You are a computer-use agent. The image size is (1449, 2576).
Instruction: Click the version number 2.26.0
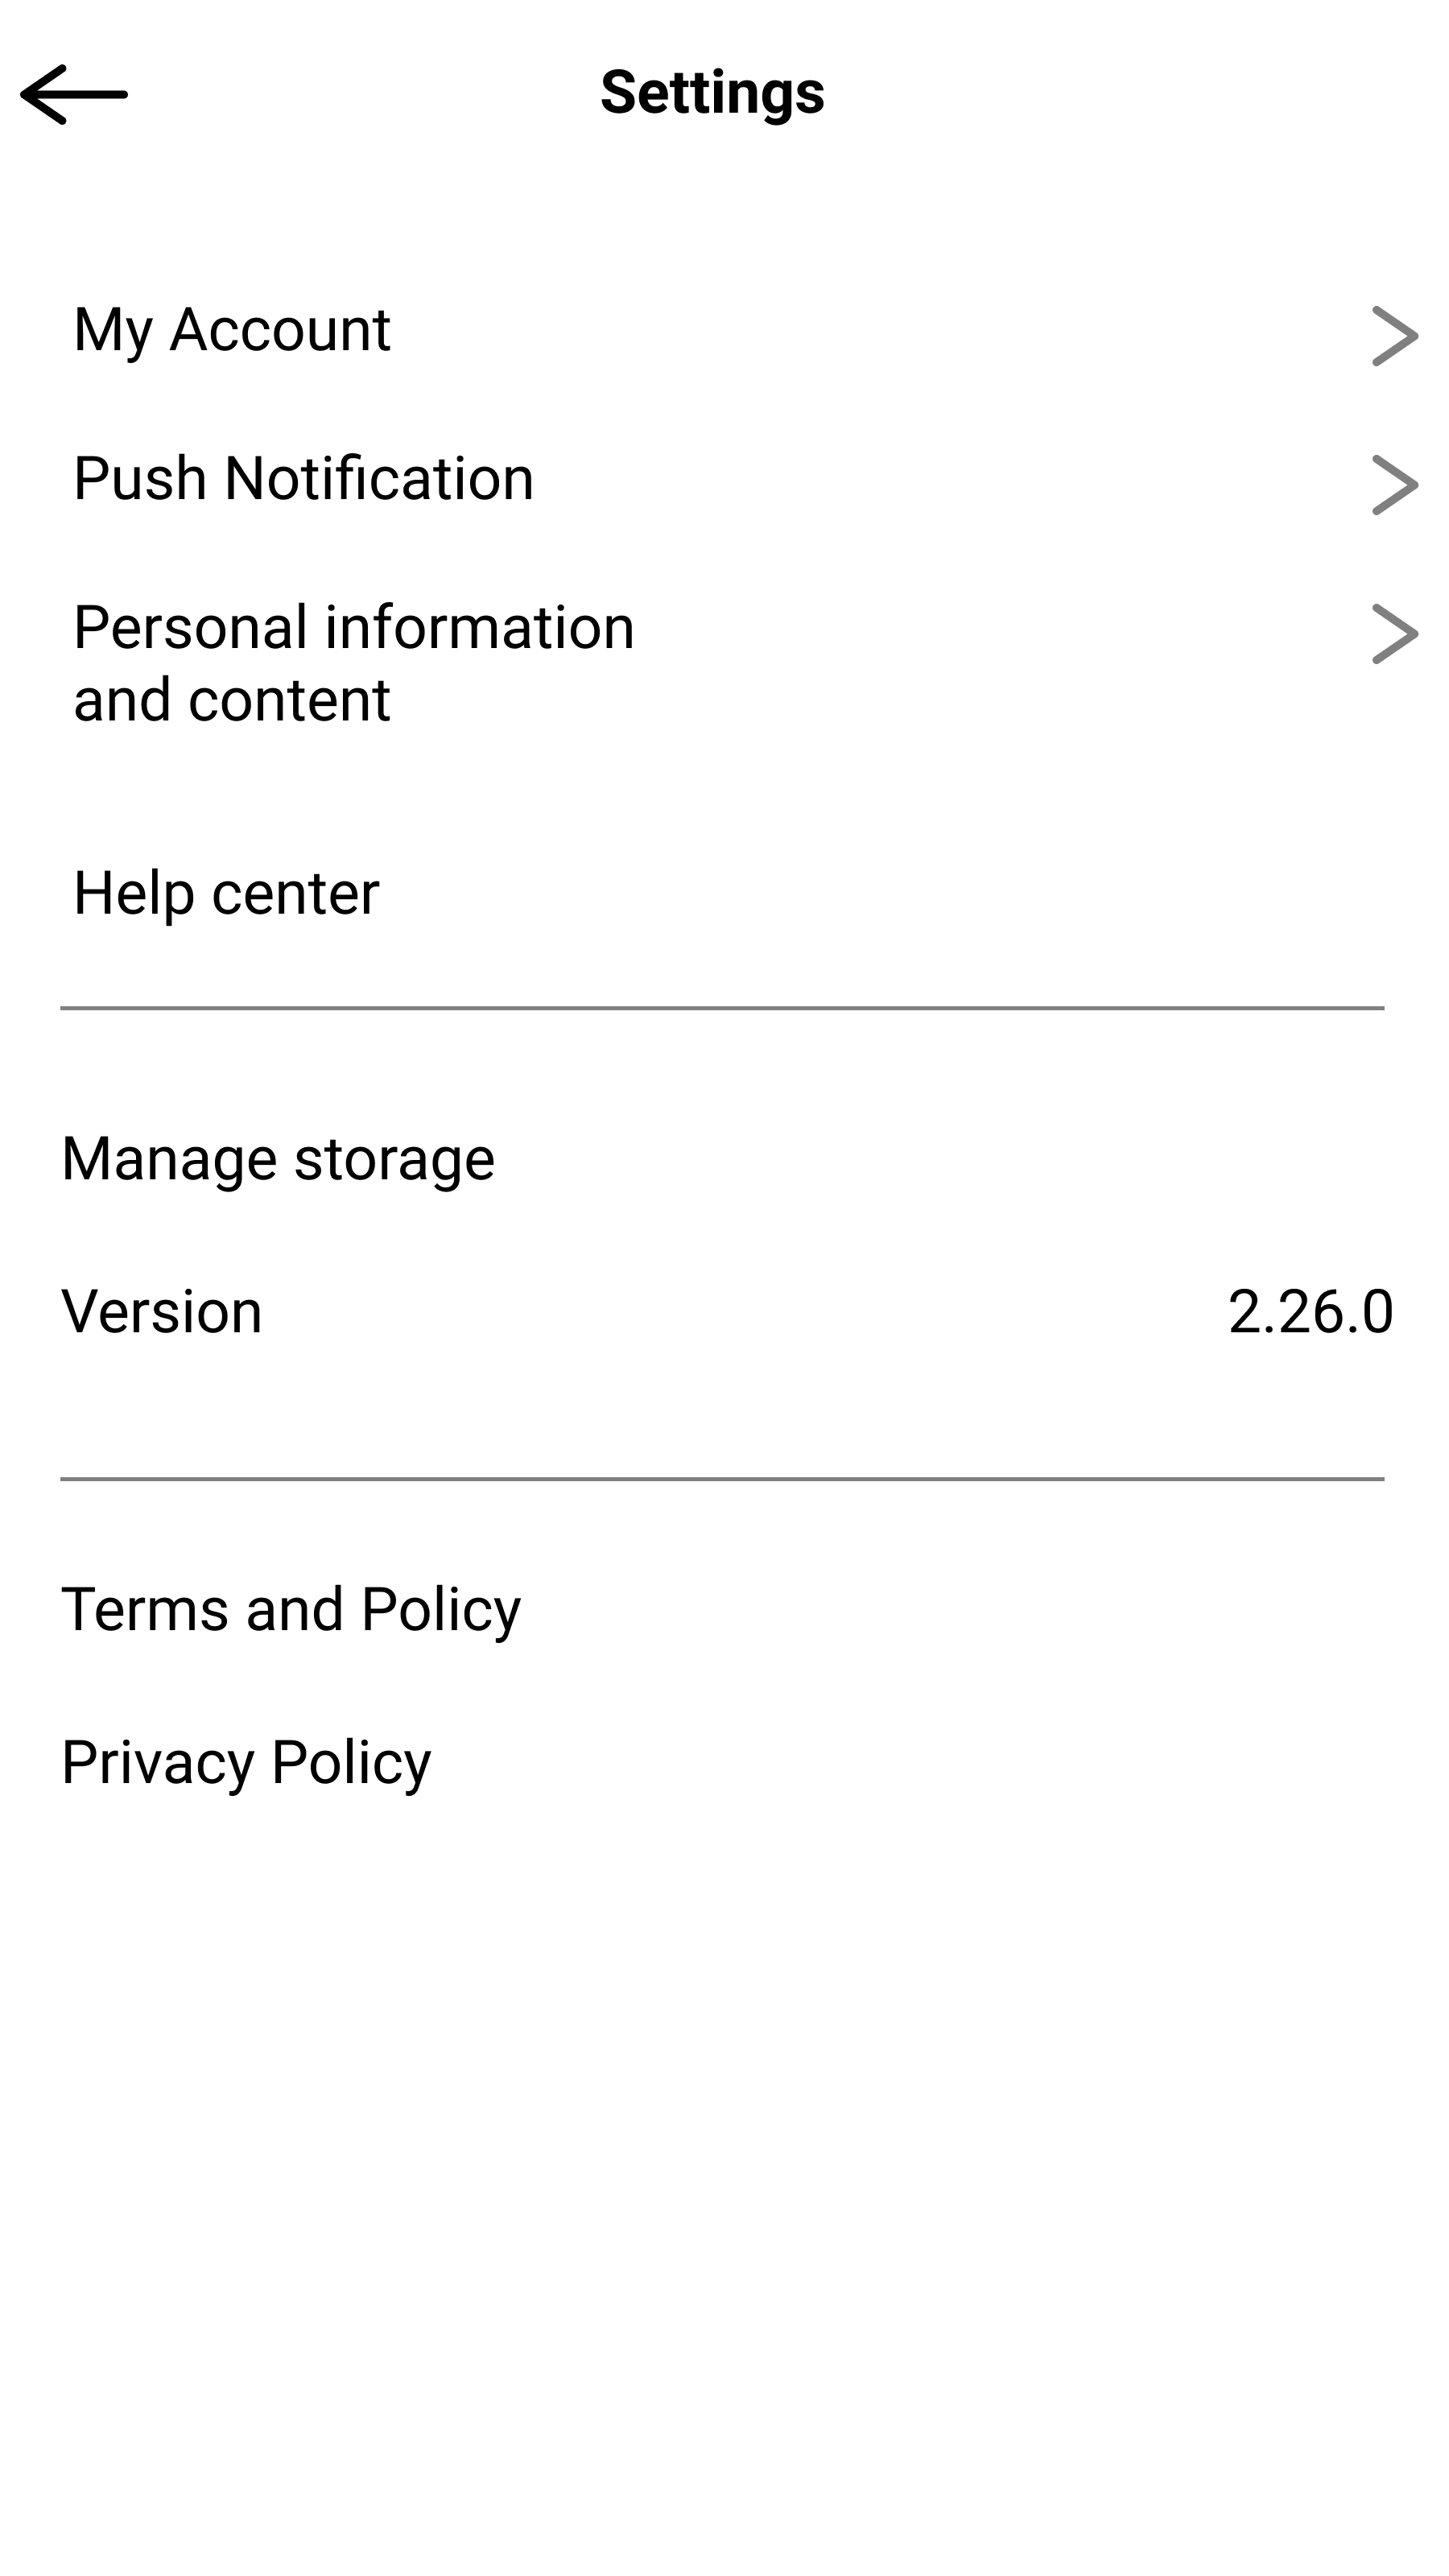1310,1311
